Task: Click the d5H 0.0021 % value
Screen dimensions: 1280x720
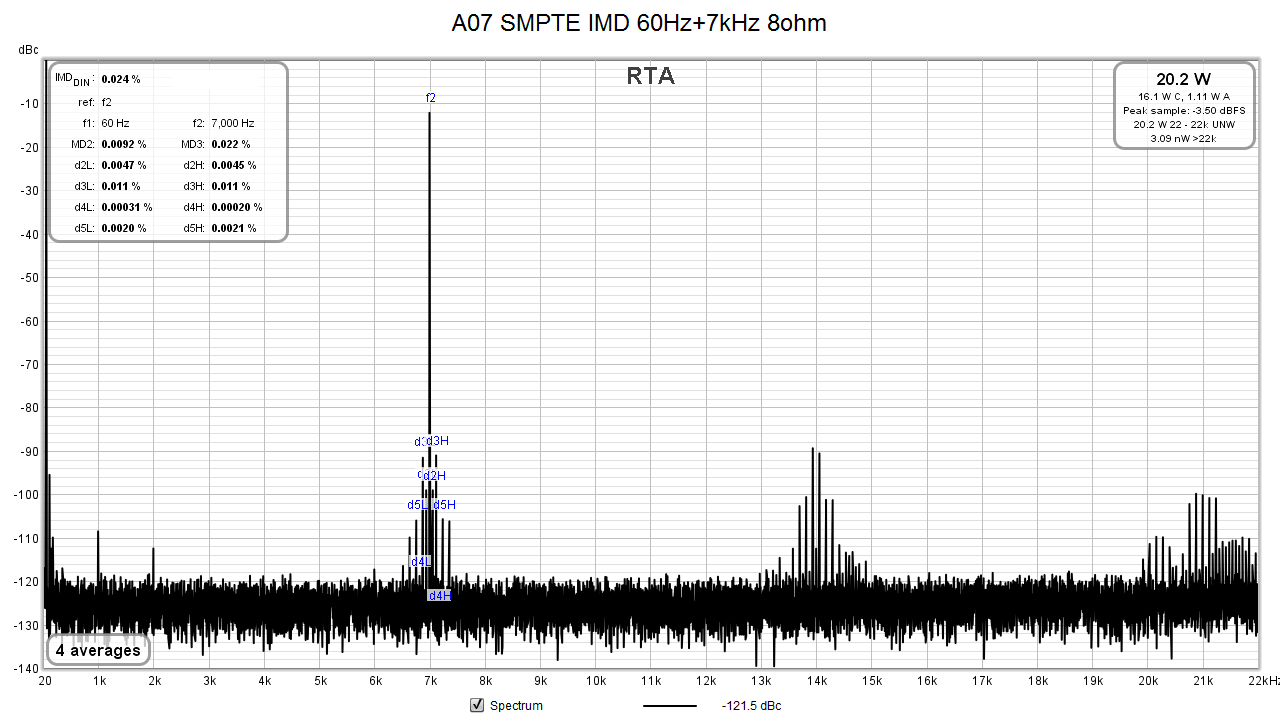Action: 234,228
